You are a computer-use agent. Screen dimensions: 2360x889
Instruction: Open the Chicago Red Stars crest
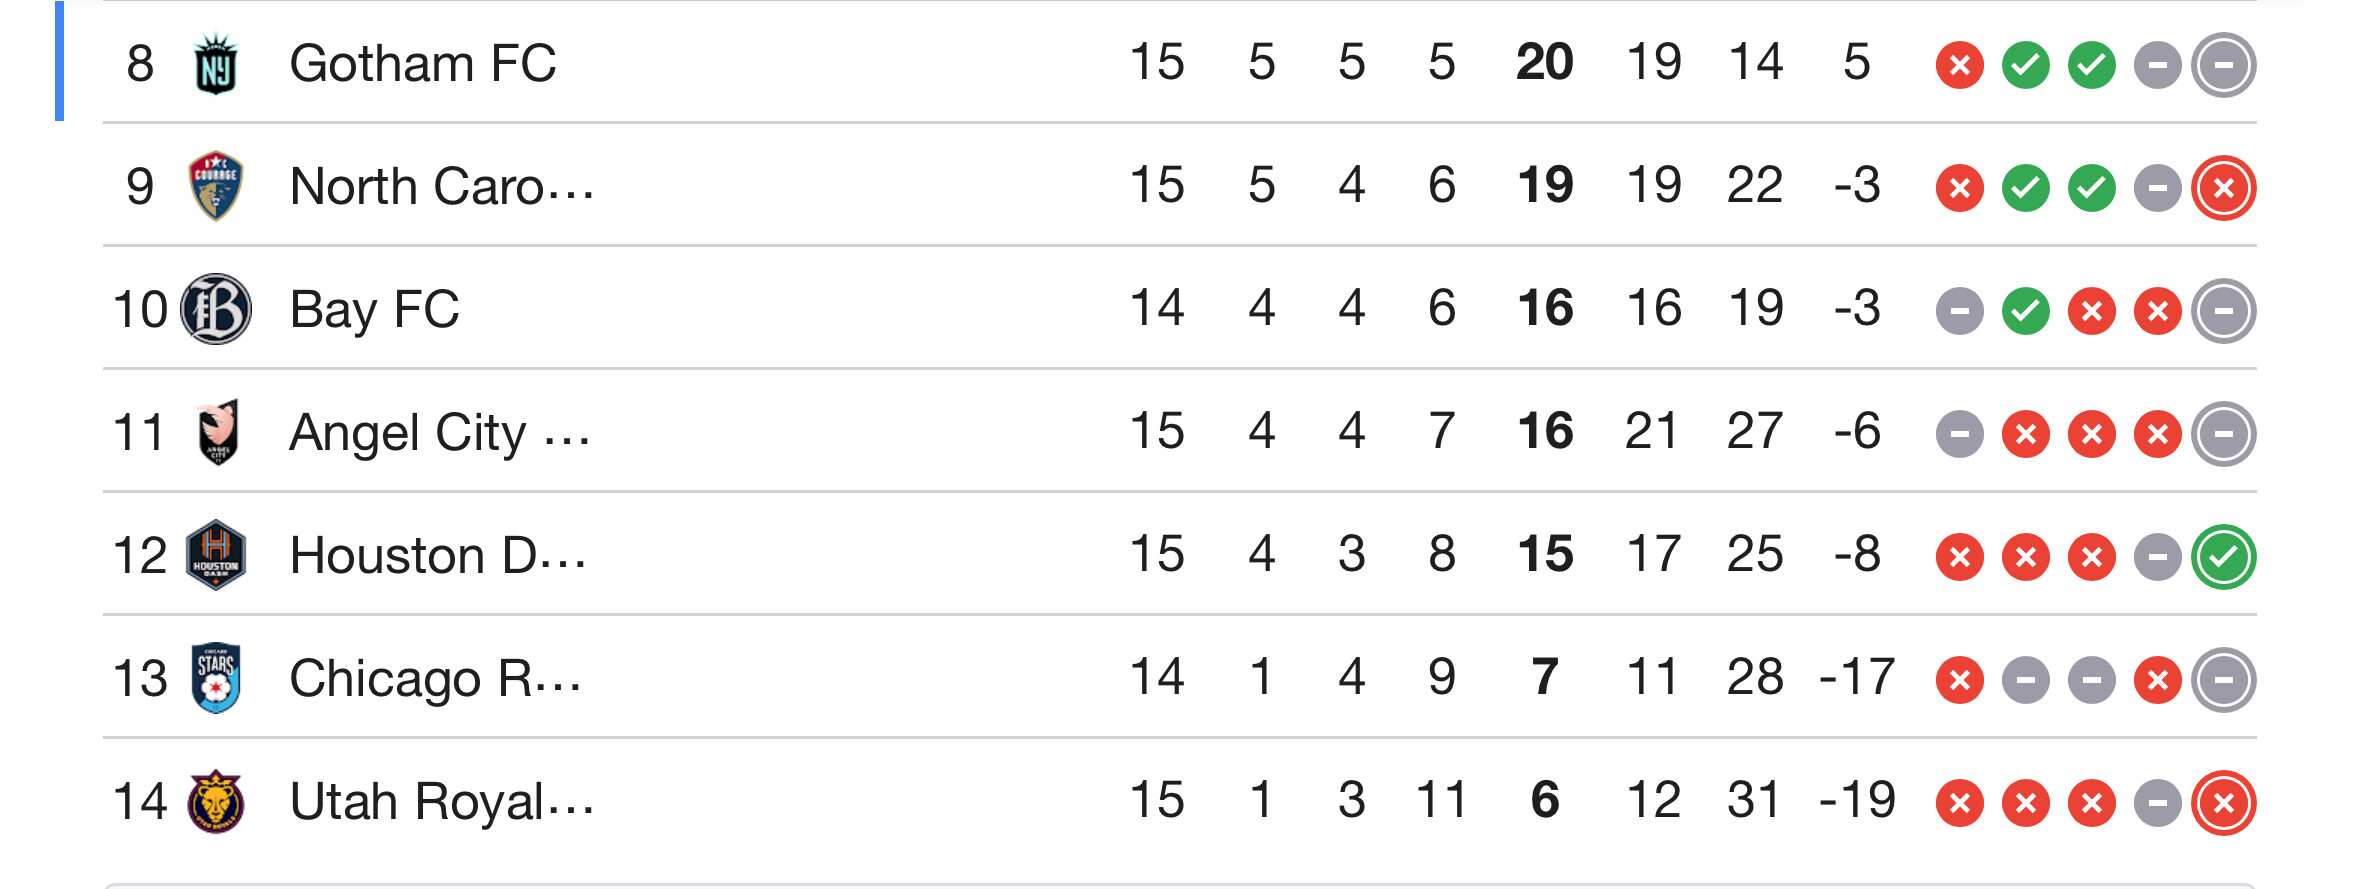pyautogui.click(x=216, y=678)
